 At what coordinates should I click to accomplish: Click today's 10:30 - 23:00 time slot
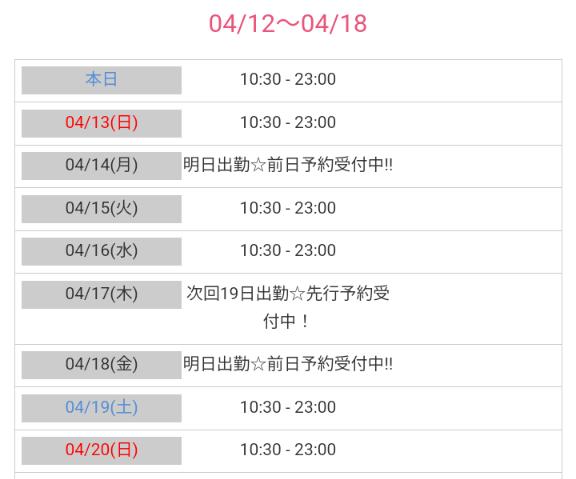tap(288, 79)
